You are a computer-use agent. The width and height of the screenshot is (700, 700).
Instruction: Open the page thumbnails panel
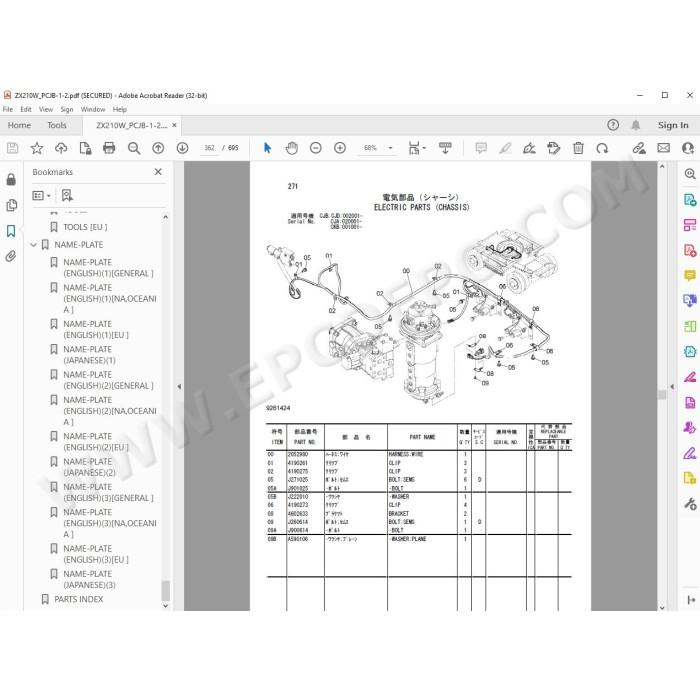11,205
